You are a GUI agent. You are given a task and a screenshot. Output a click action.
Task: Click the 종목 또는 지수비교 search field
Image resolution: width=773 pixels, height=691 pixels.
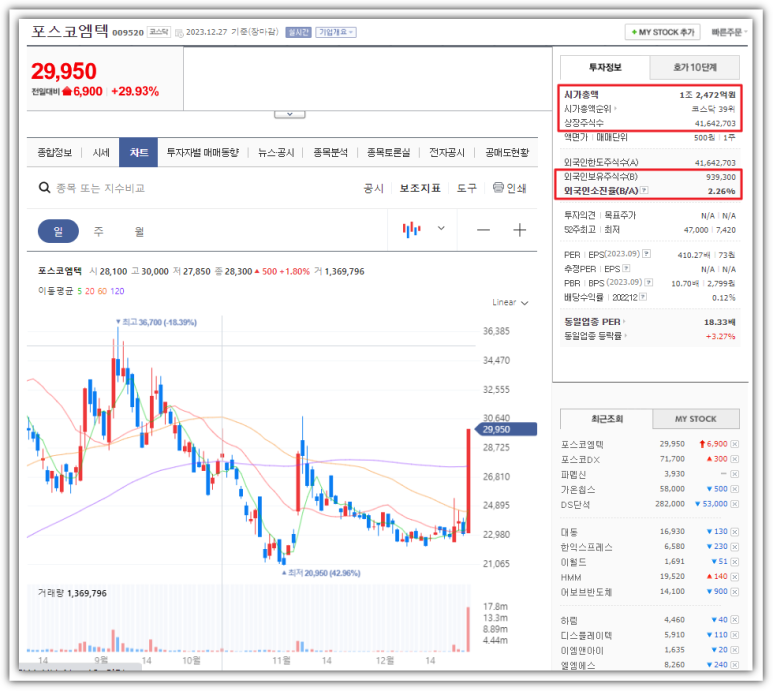(x=101, y=188)
